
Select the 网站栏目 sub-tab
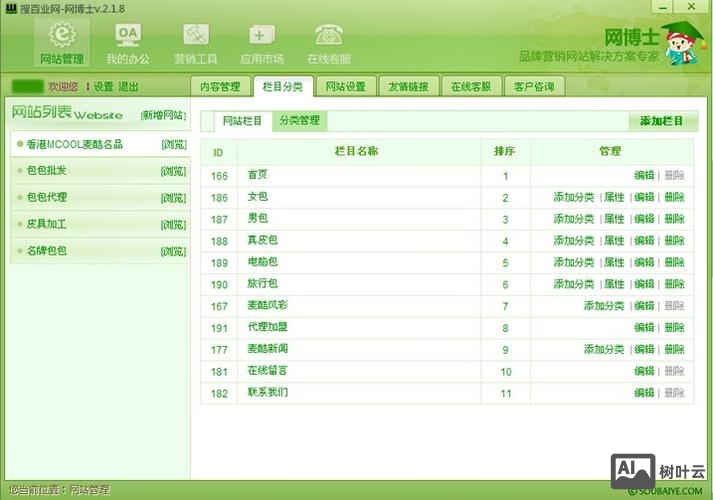pyautogui.click(x=242, y=121)
